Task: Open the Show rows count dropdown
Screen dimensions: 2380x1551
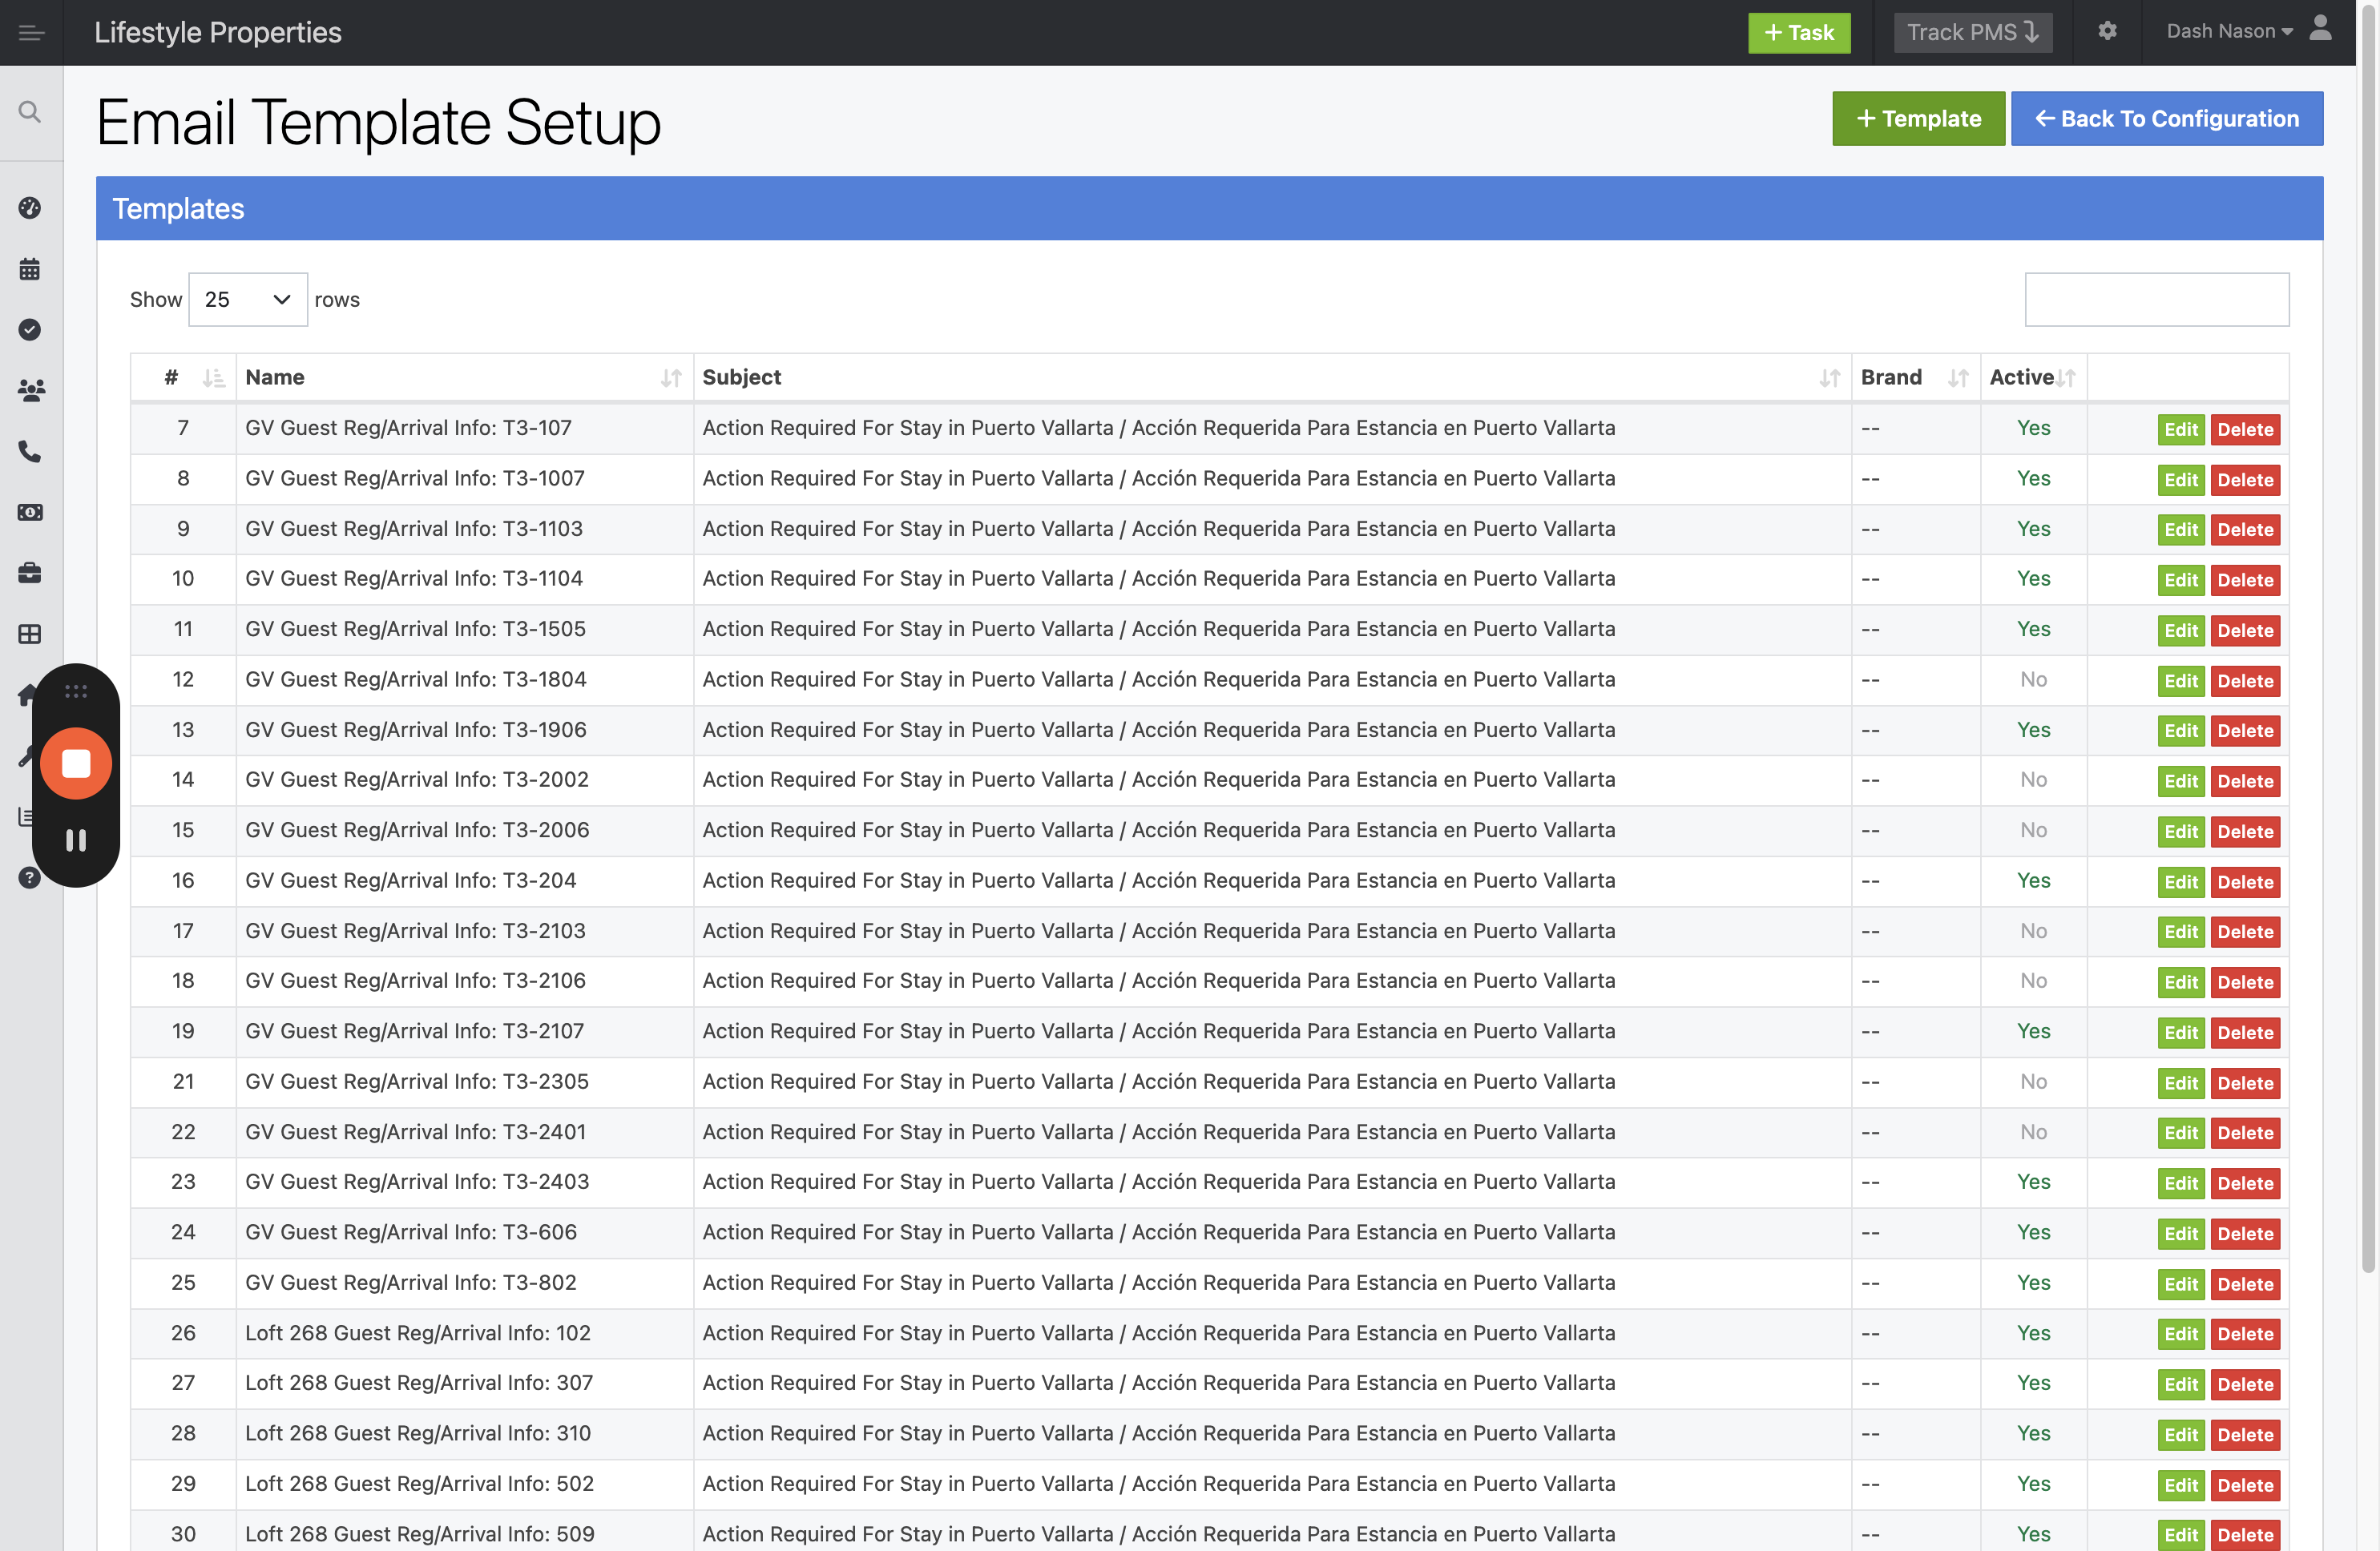Action: tap(247, 299)
